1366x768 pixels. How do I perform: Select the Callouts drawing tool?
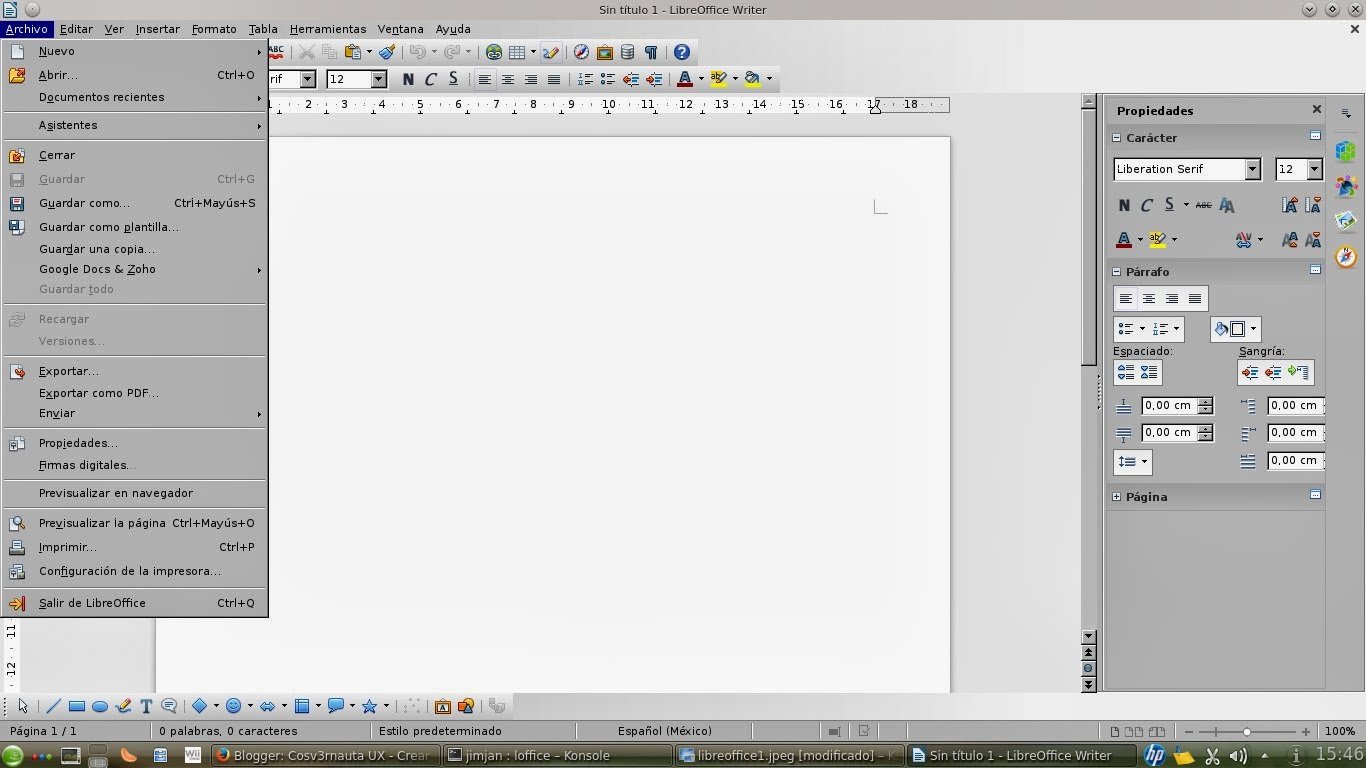pos(336,706)
